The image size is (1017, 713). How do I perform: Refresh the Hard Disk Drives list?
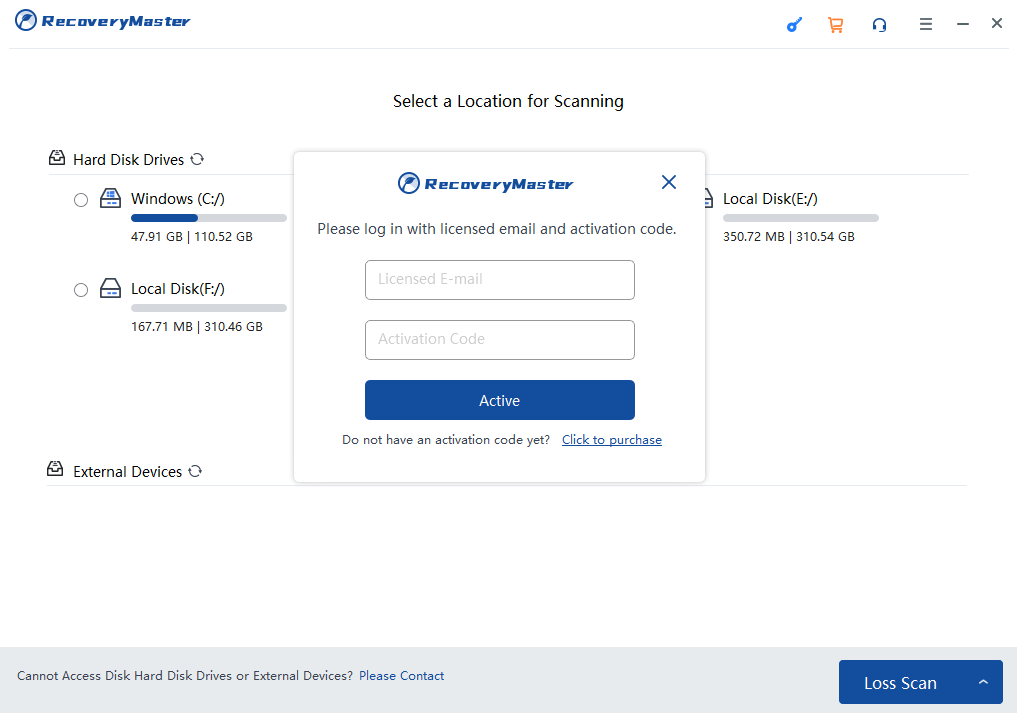coord(198,159)
